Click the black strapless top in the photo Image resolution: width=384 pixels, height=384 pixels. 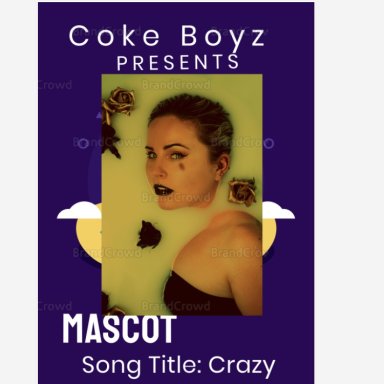click(200, 295)
